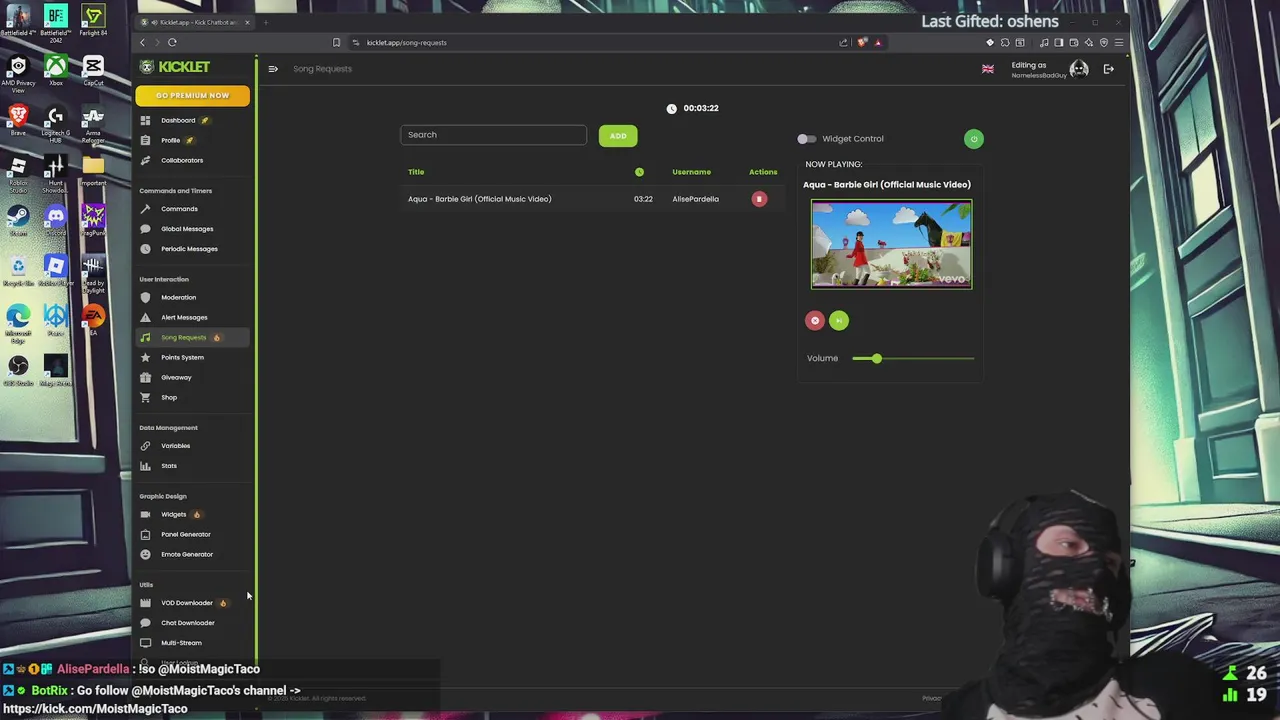This screenshot has height=720, width=1280.
Task: Click the Chat Downloader icon
Action: 145,623
